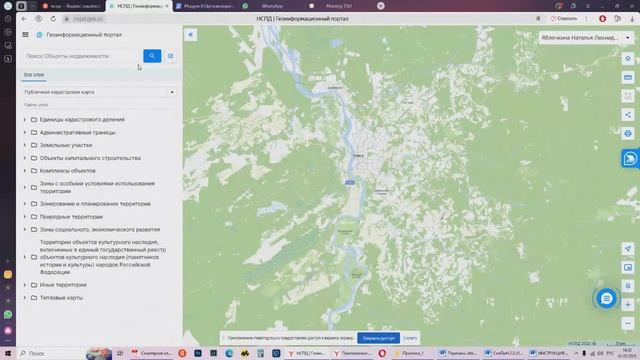Open the ИНСТРУКЦИЯ Word document in the taskbar

coord(549,353)
